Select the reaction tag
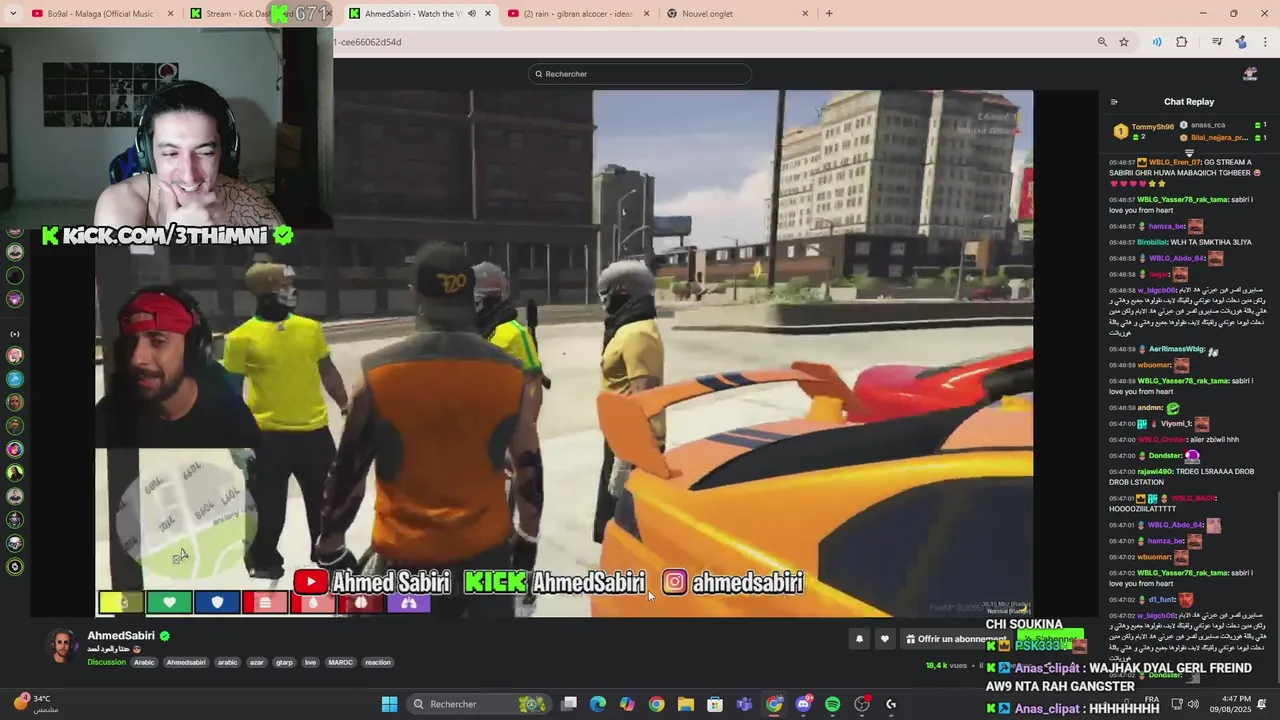Image resolution: width=1280 pixels, height=720 pixels. (378, 662)
